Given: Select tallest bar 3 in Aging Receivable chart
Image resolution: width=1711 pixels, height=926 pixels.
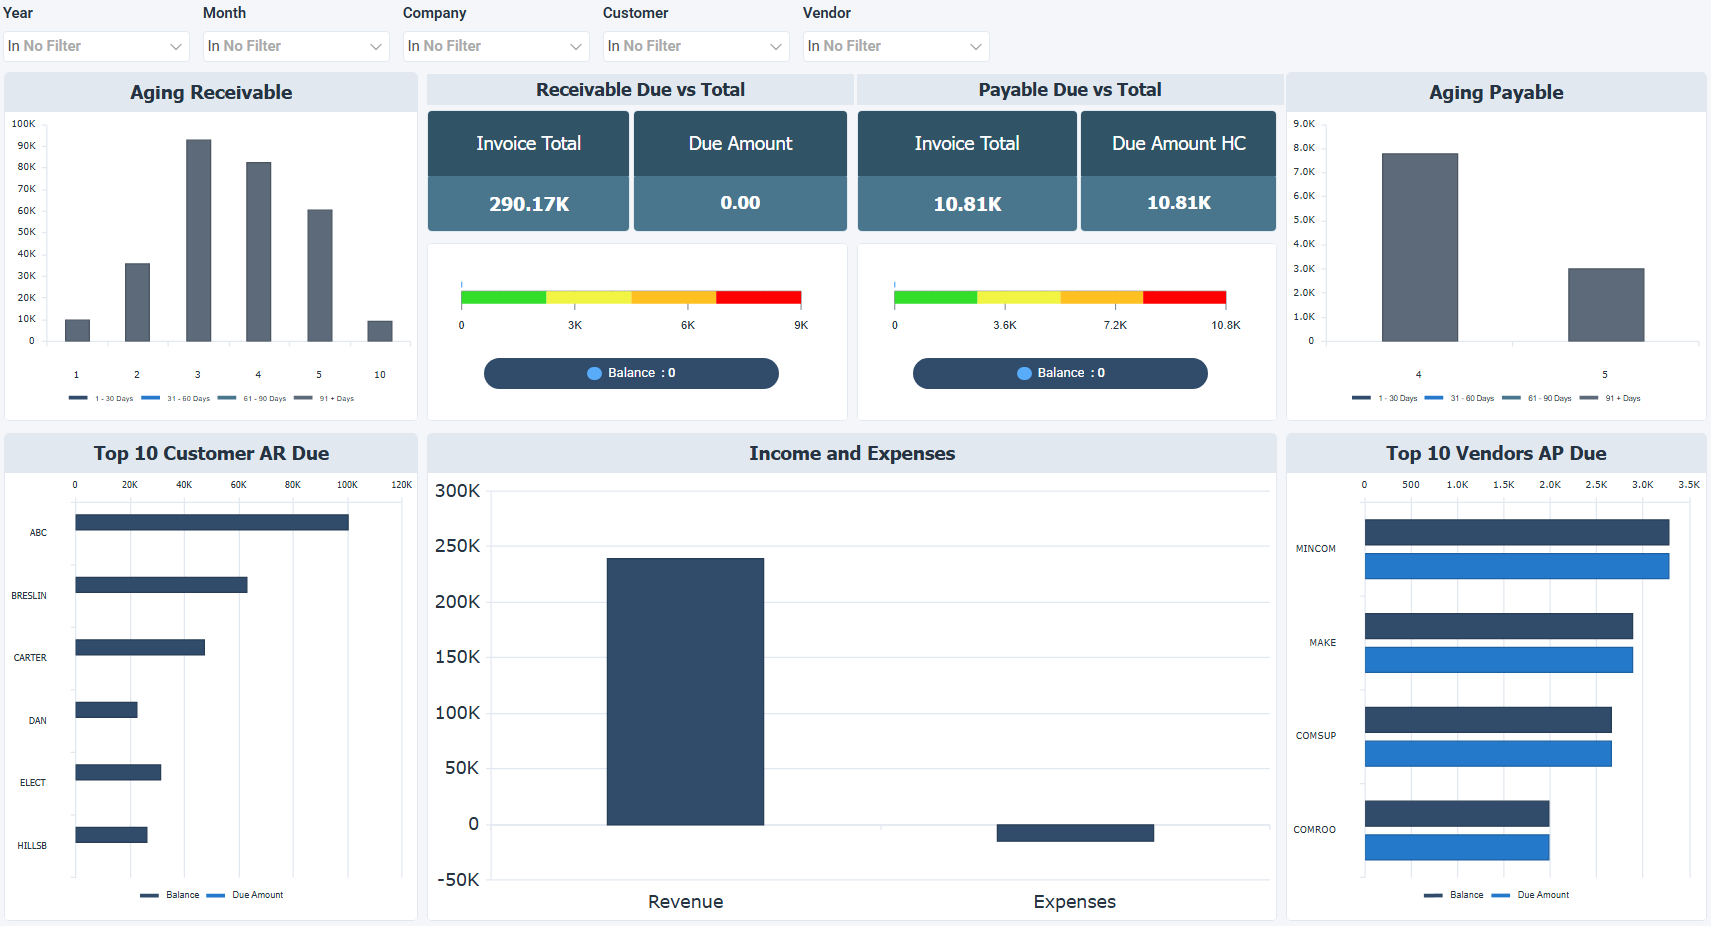Looking at the screenshot, I should [x=198, y=241].
